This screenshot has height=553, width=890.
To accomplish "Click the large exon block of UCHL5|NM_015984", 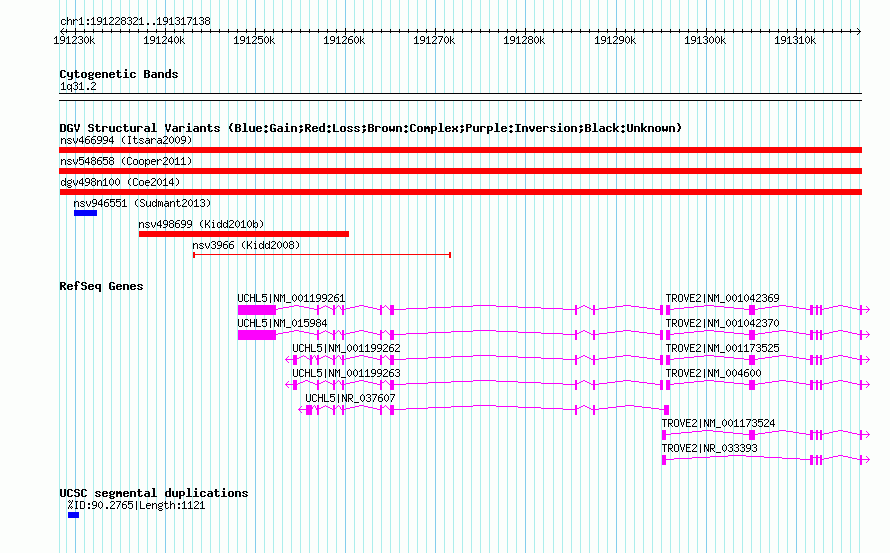I will (x=257, y=335).
